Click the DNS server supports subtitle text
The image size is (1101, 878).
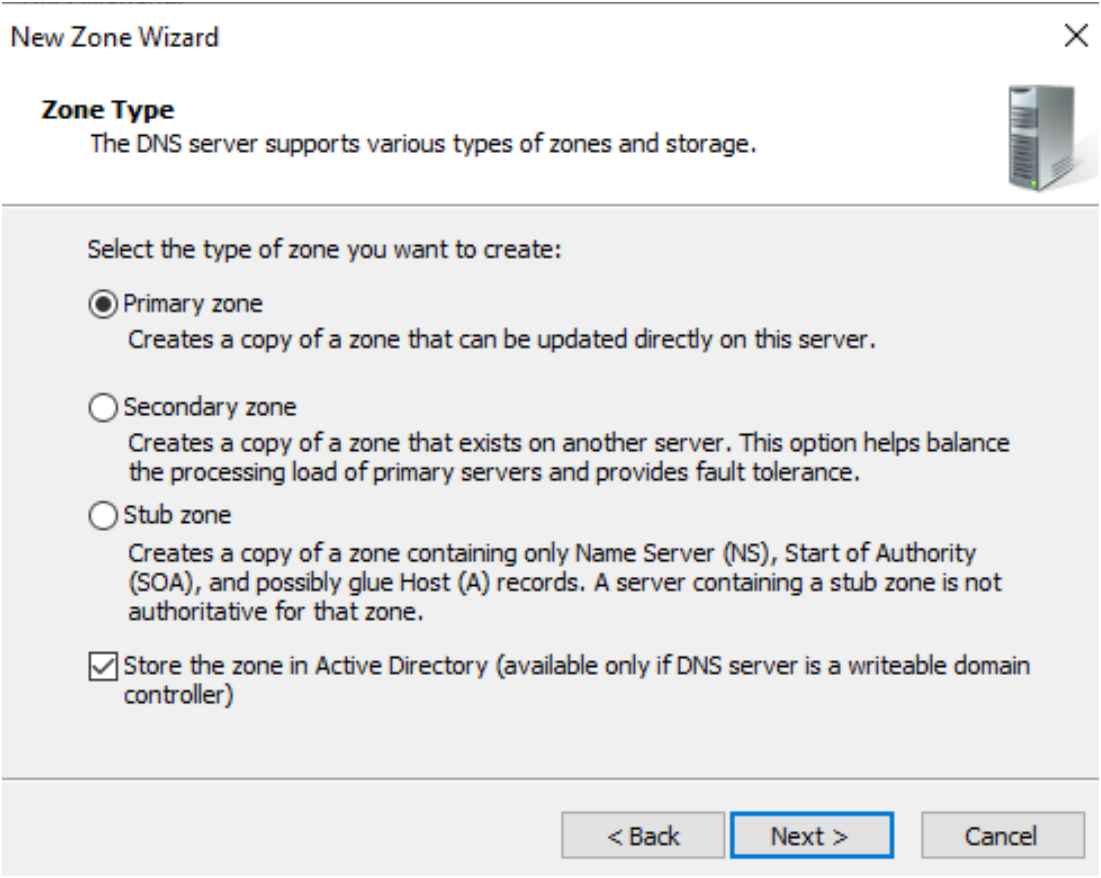(x=422, y=144)
